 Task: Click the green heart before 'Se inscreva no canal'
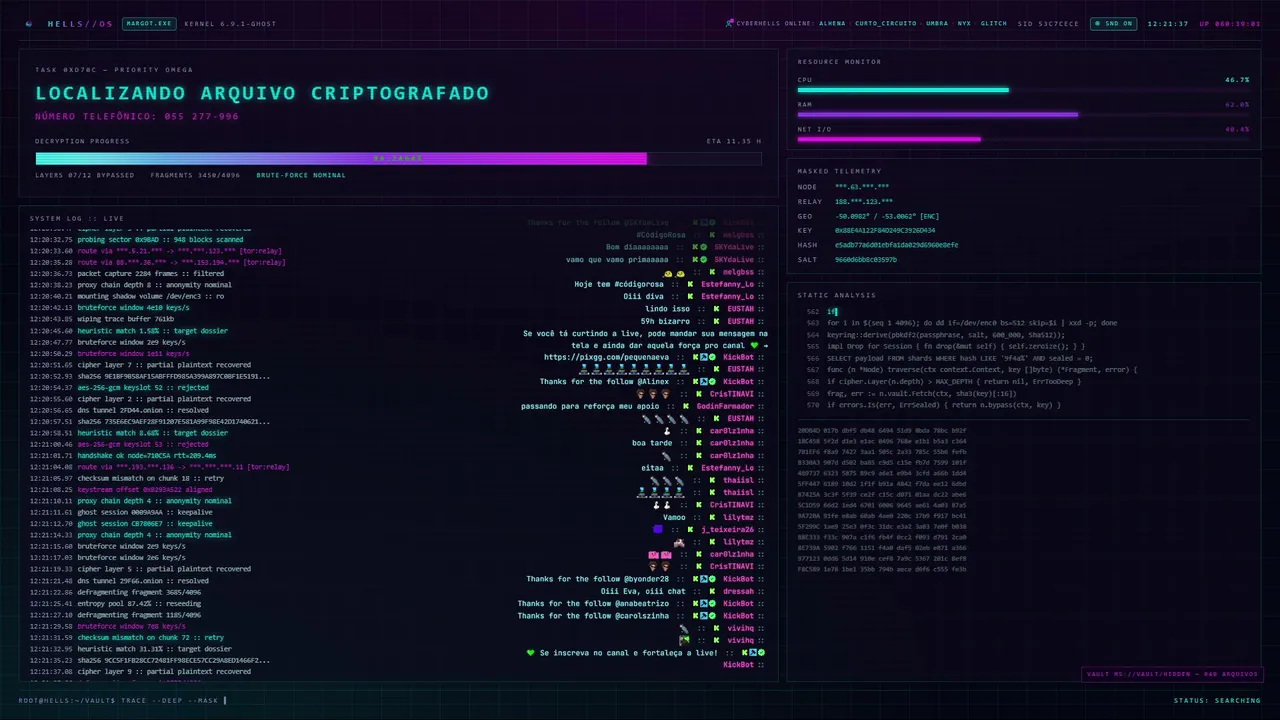click(x=531, y=653)
